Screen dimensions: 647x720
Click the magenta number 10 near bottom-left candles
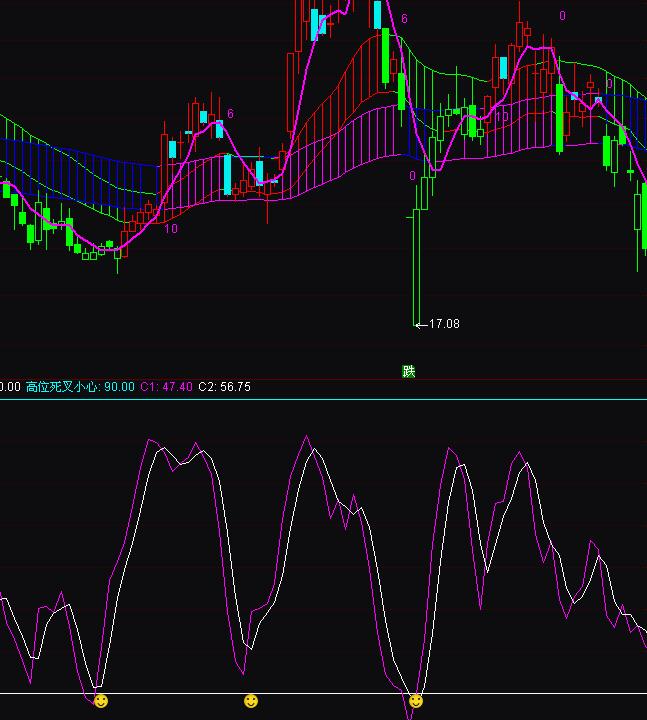pyautogui.click(x=171, y=229)
